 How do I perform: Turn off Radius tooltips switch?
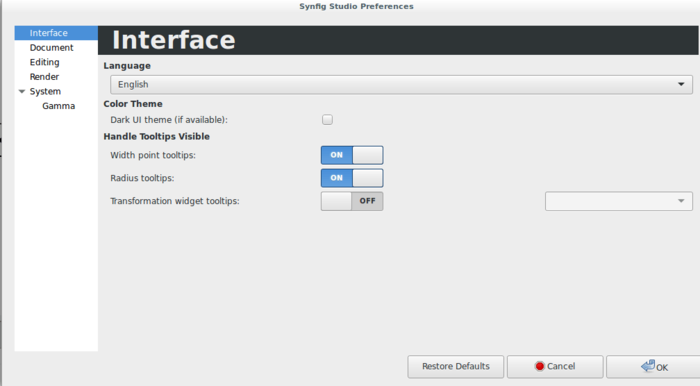(352, 178)
